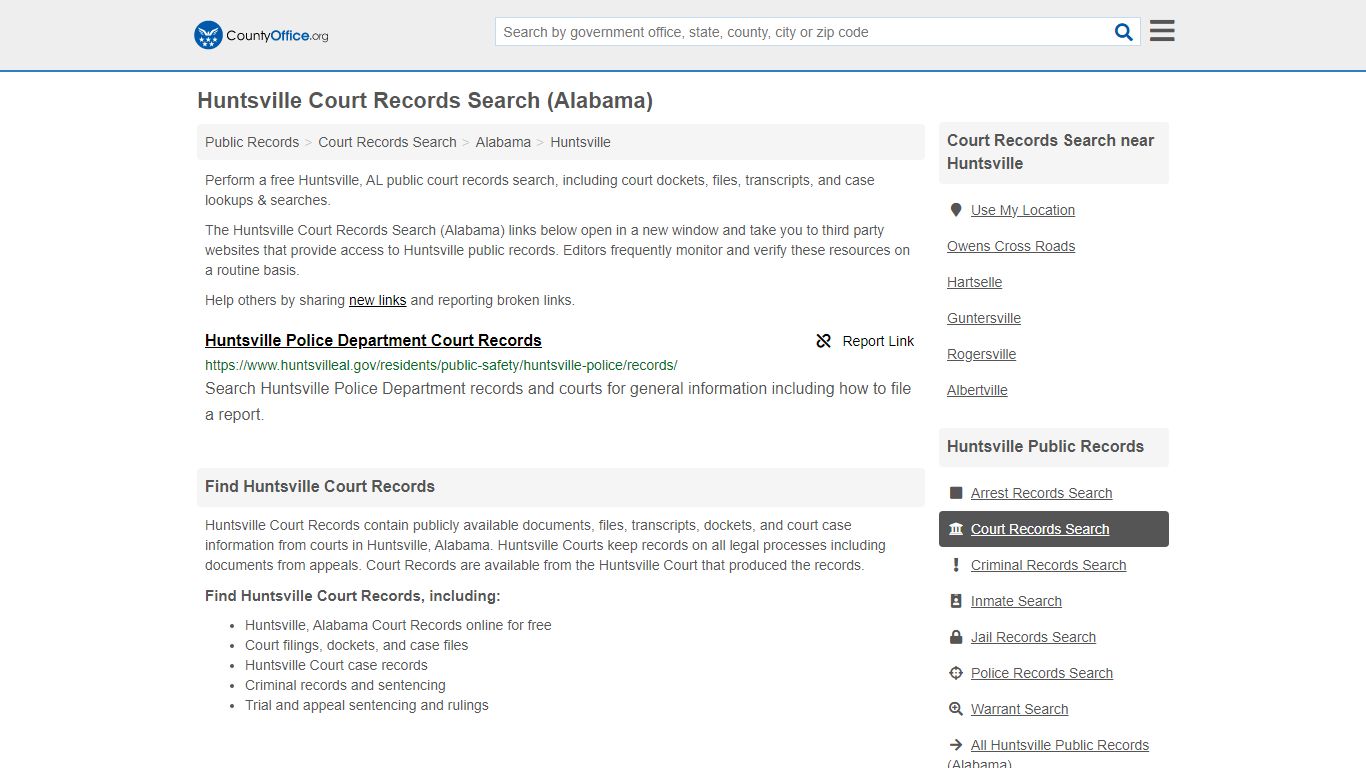Click 'Trial and appeal sentencing and rulings'

367,705
